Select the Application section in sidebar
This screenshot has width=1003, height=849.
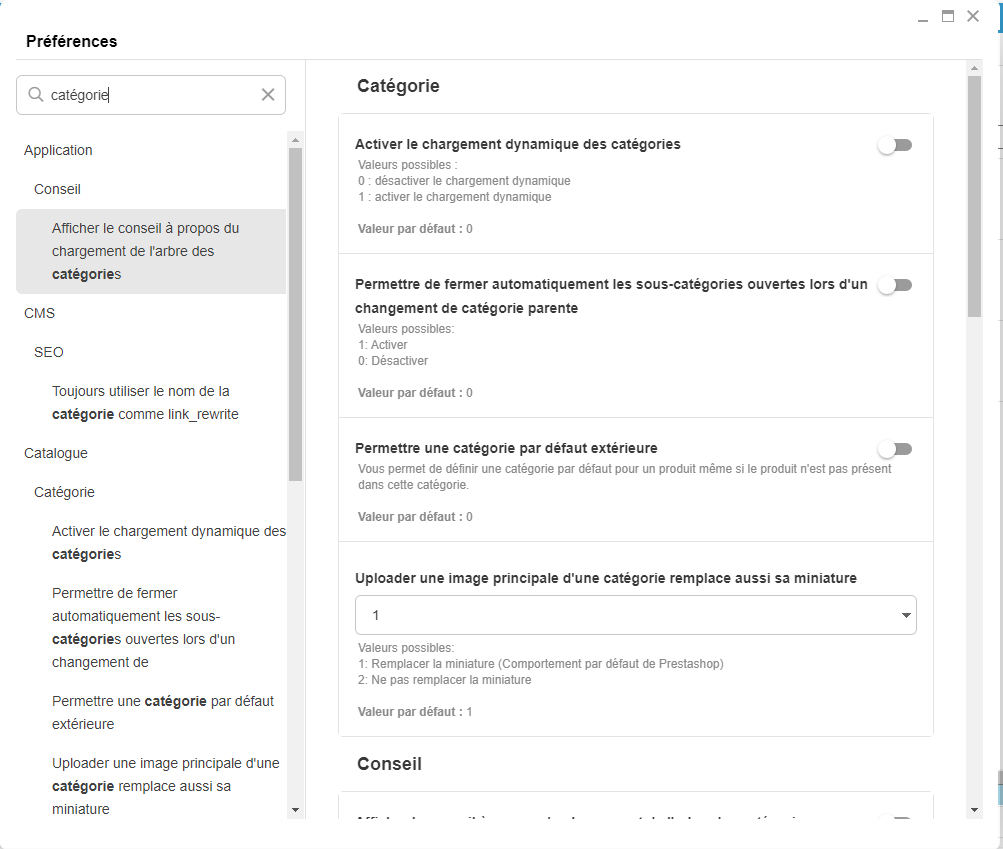(x=58, y=150)
